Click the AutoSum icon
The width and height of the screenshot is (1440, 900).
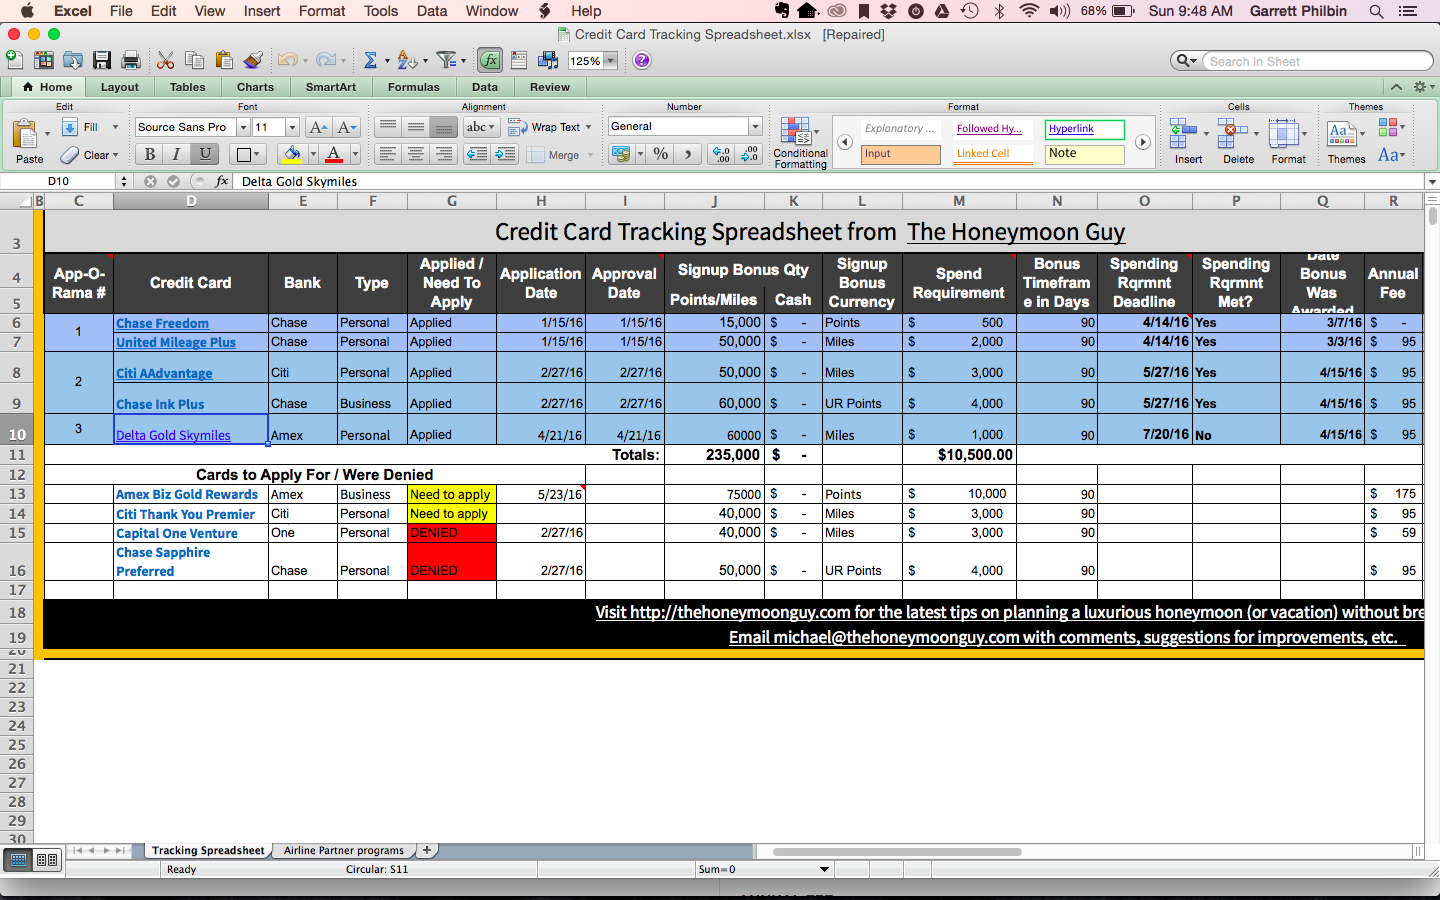[x=370, y=60]
